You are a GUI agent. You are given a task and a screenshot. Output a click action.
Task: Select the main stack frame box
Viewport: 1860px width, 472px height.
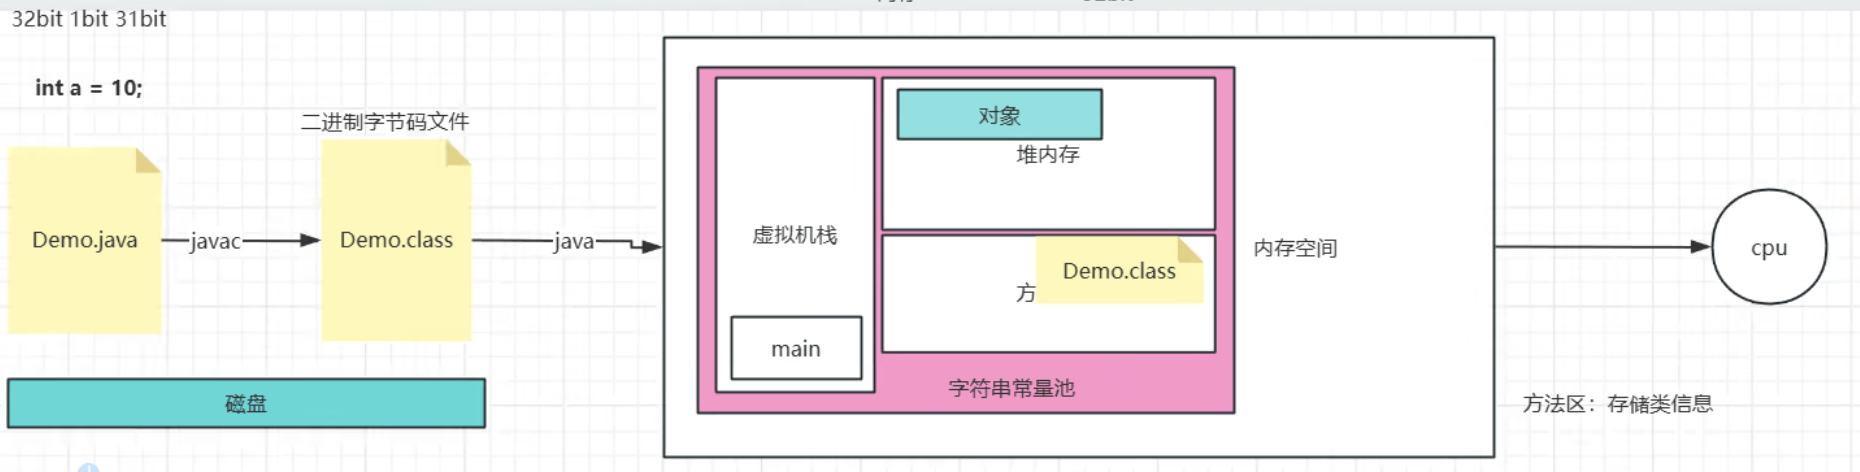pyautogui.click(x=796, y=348)
